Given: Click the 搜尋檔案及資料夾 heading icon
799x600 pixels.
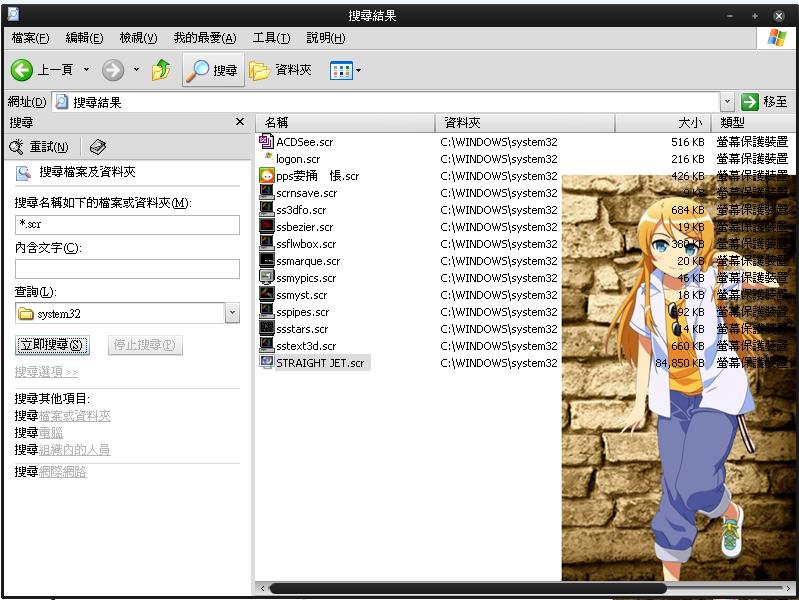Looking at the screenshot, I should 23,173.
